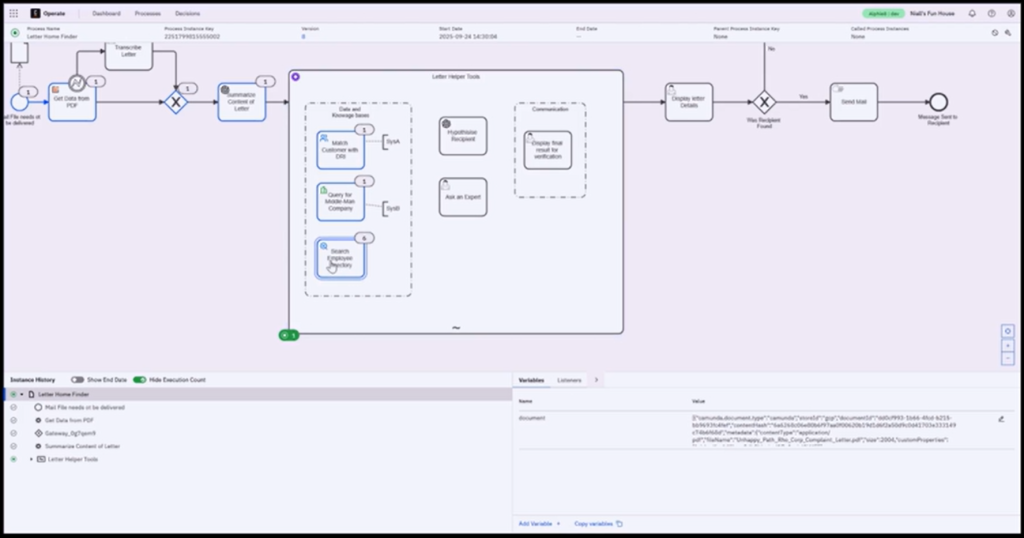Switch to the Listeners tab
1024x538 pixels.
tap(569, 380)
